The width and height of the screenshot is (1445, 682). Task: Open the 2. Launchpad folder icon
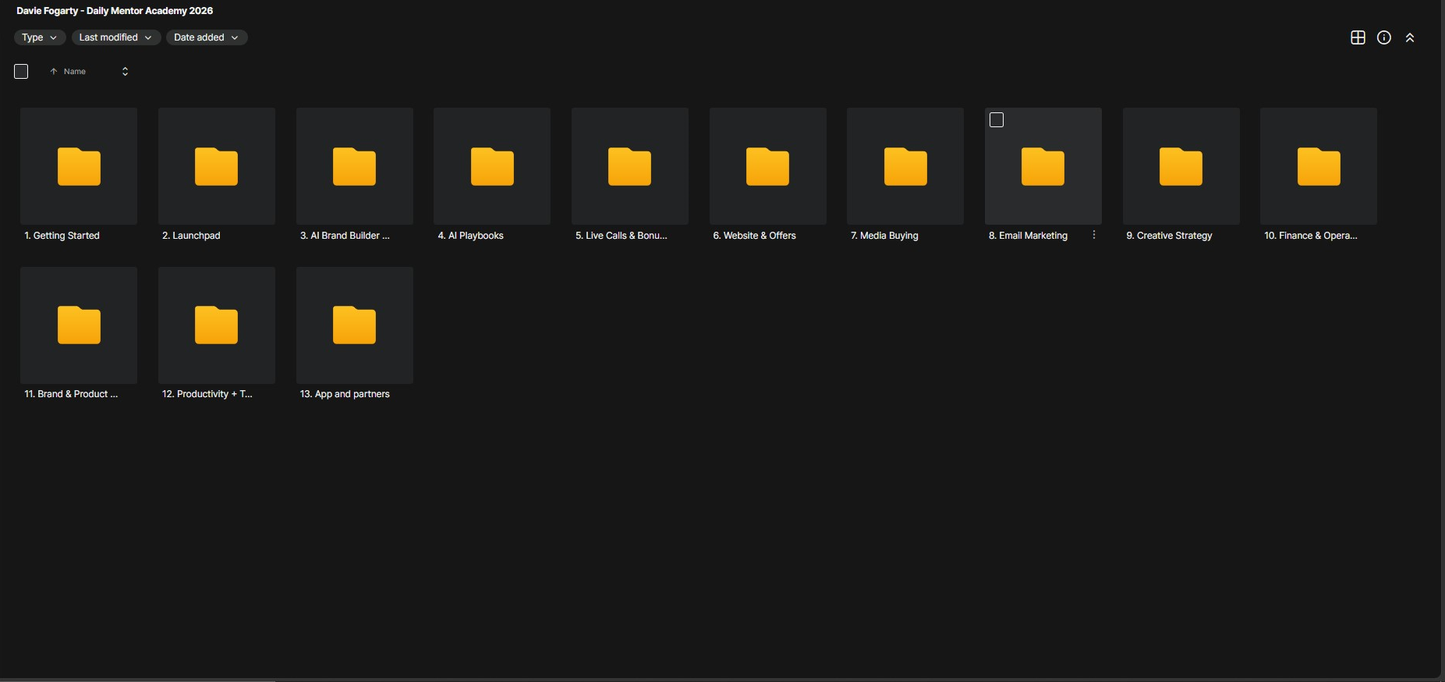[216, 166]
